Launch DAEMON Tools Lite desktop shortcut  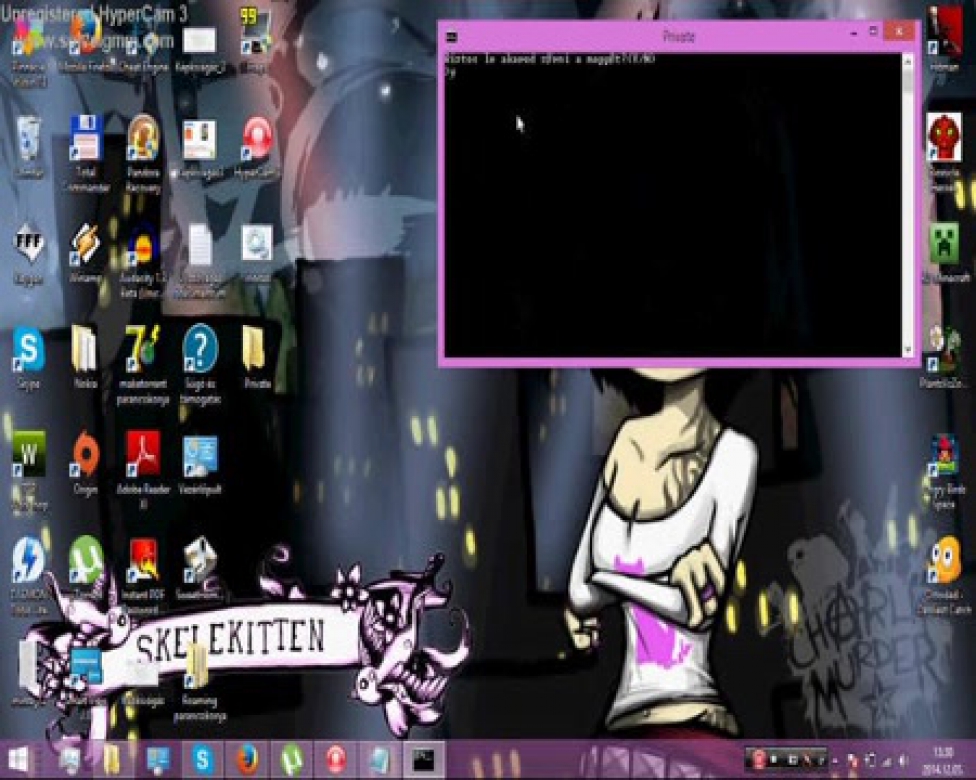coord(28,576)
